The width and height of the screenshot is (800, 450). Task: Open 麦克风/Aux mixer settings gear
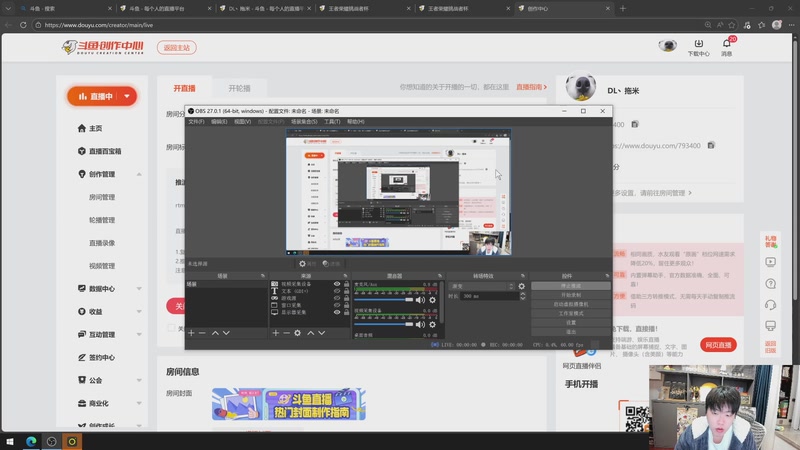coord(433,300)
